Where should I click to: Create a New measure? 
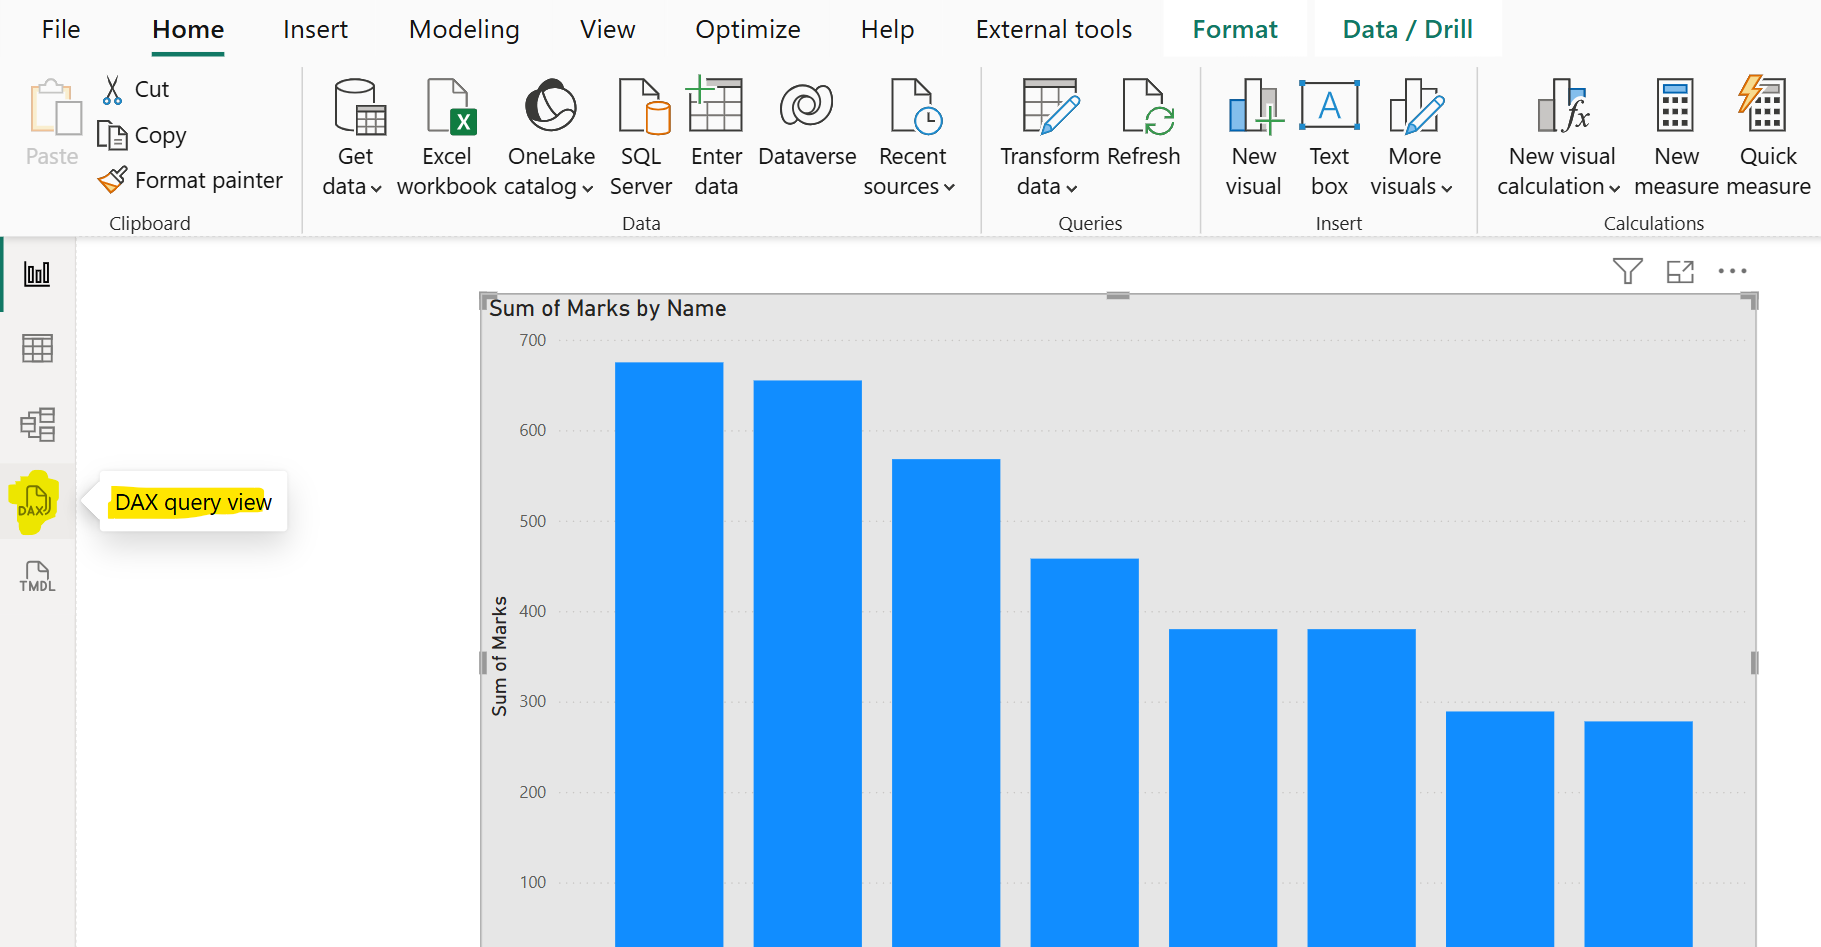pos(1675,130)
